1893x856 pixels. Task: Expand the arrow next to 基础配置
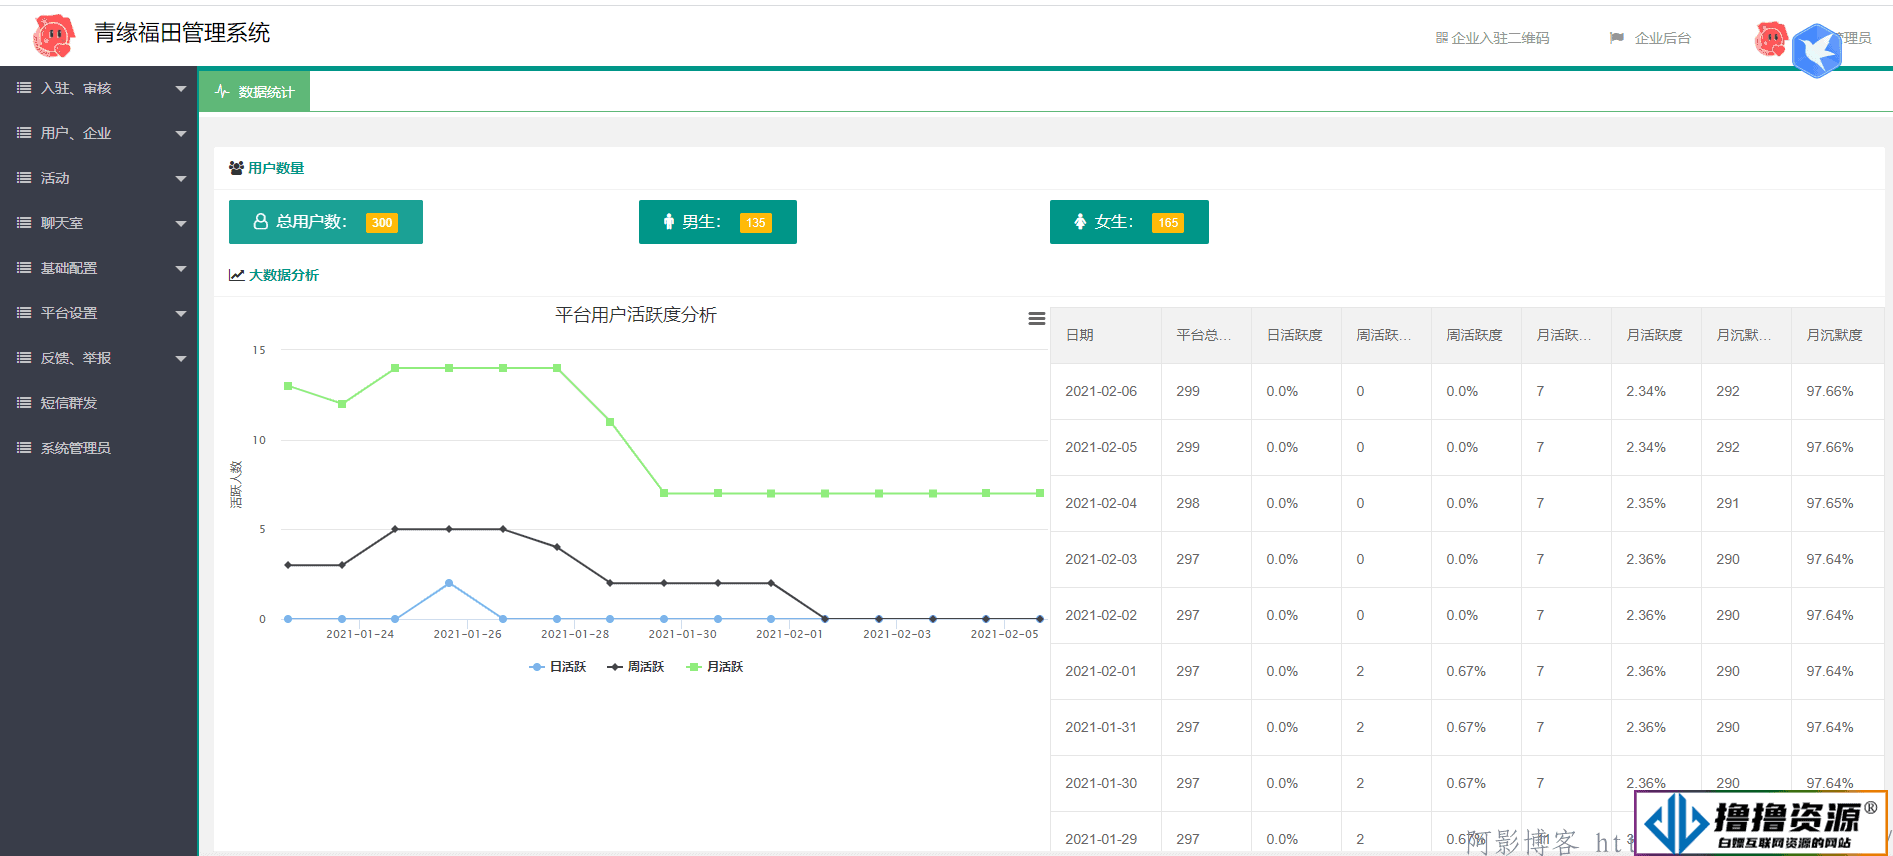point(181,269)
